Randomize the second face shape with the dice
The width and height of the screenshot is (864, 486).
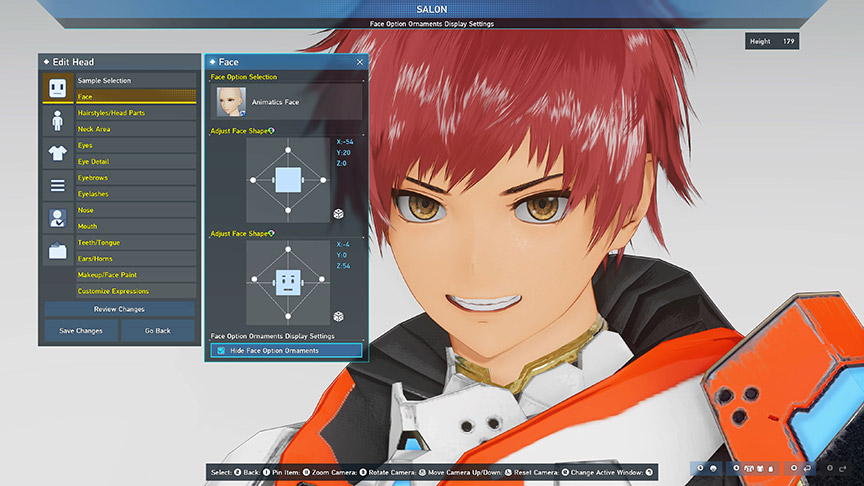(x=339, y=316)
